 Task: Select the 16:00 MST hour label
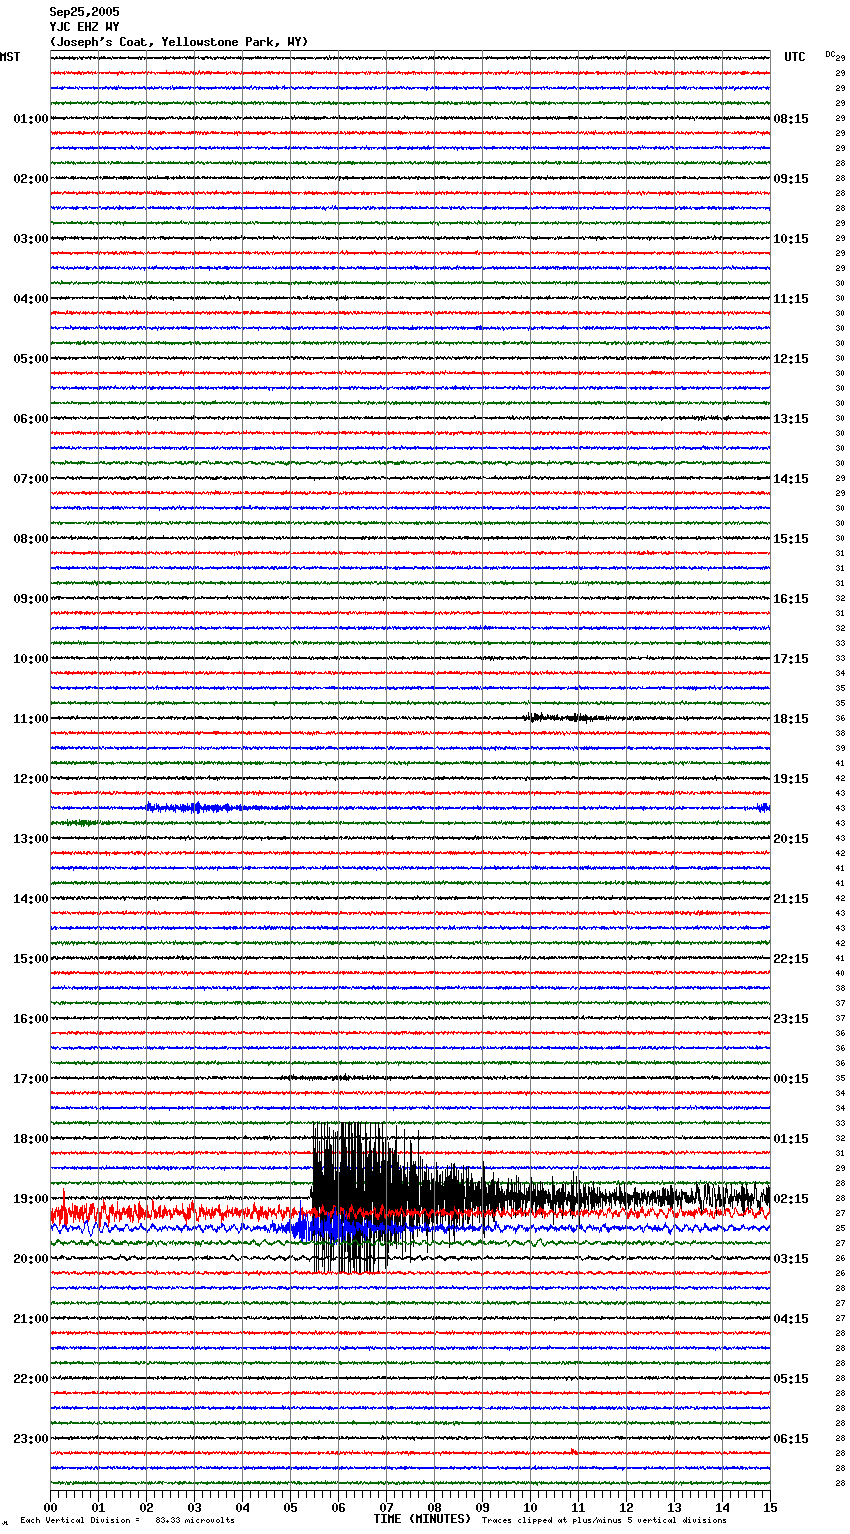click(x=31, y=1019)
